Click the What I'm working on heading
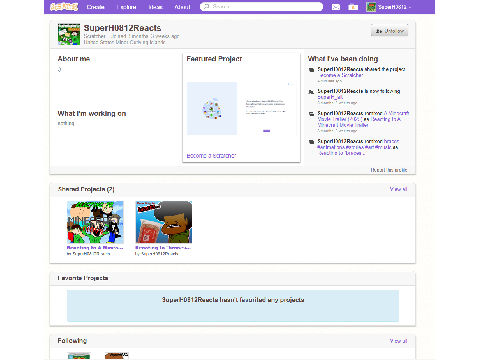480x360 pixels. tap(92, 114)
